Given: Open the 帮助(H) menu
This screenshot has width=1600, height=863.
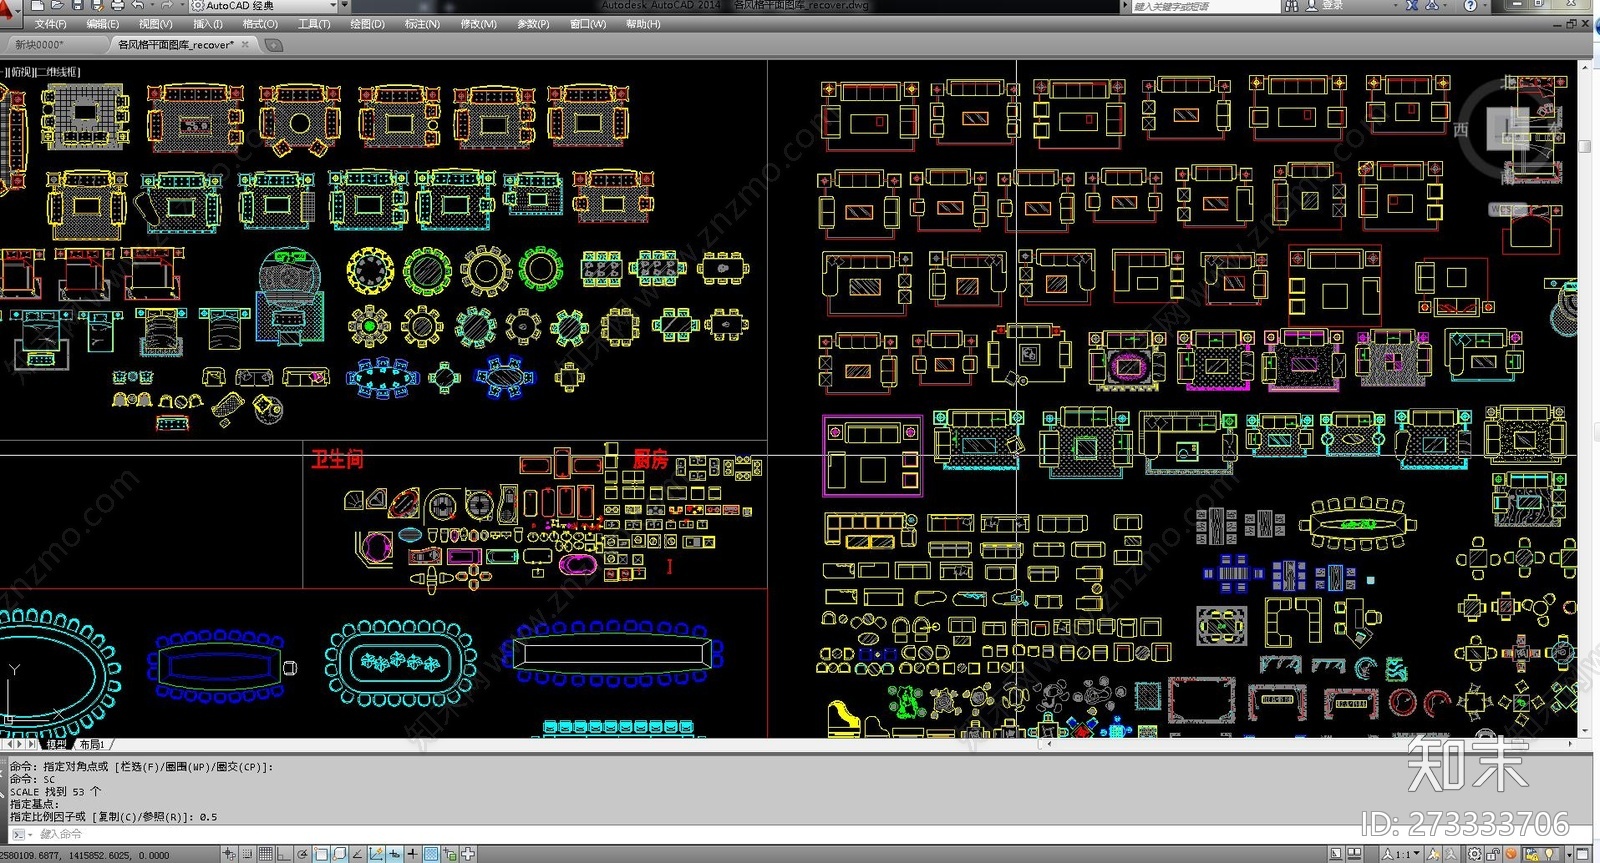Looking at the screenshot, I should (x=643, y=24).
